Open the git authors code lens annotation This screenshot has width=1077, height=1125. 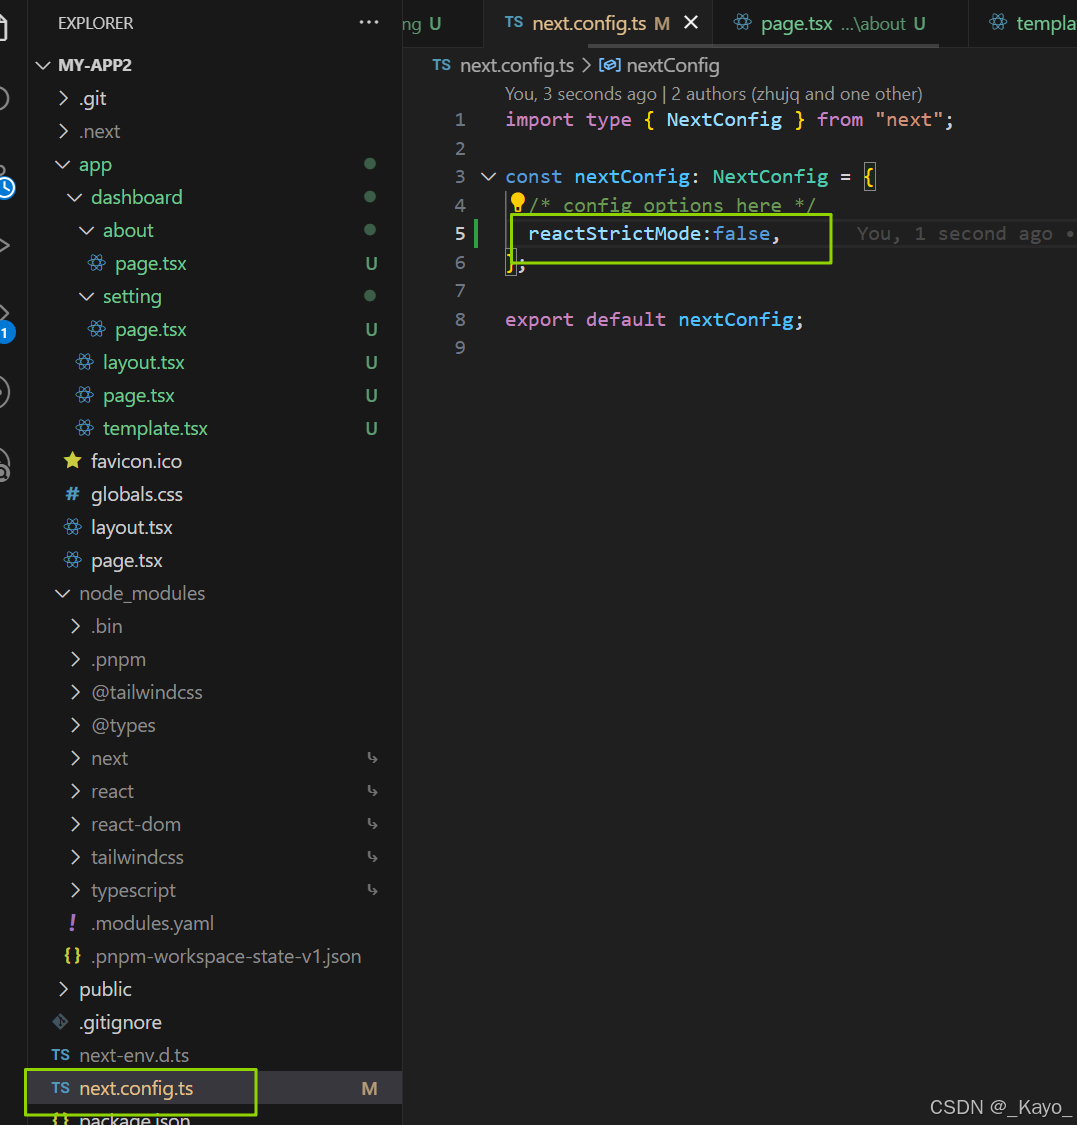(713, 94)
